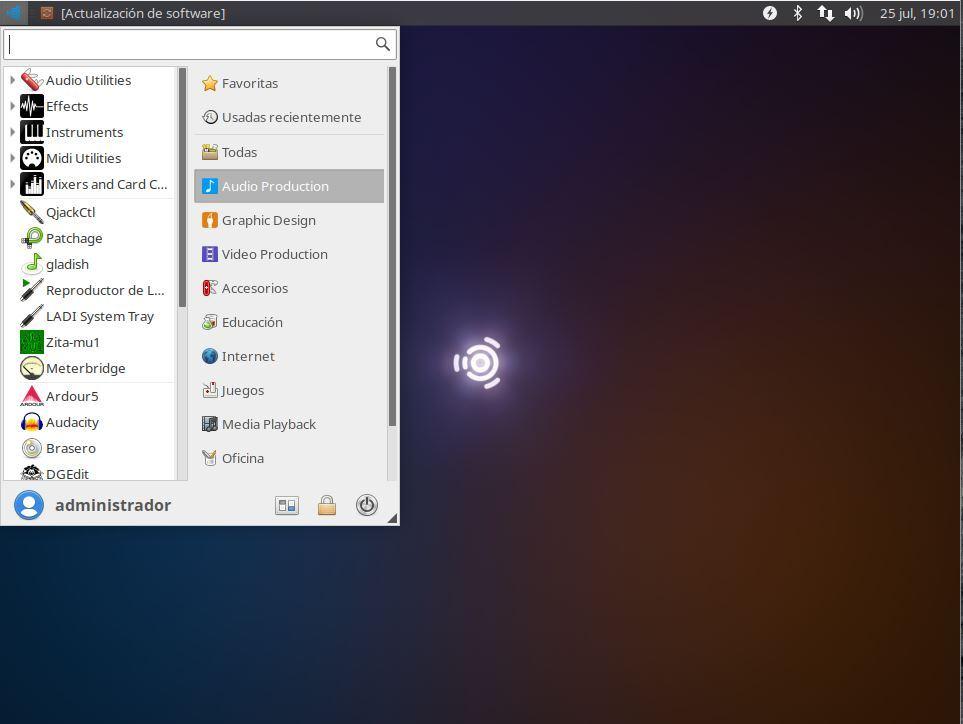Viewport: 963px width, 724px height.
Task: Open LADI System Tray
Action: [100, 316]
